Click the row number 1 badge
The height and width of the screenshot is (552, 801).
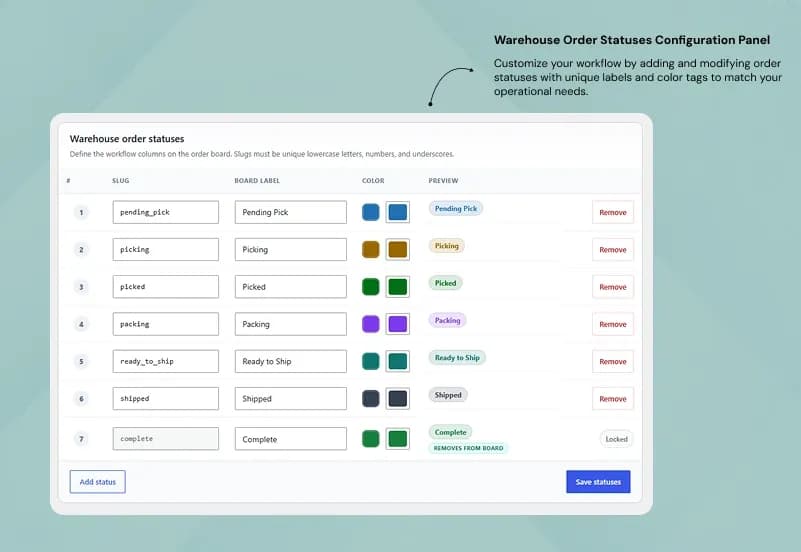(x=81, y=212)
